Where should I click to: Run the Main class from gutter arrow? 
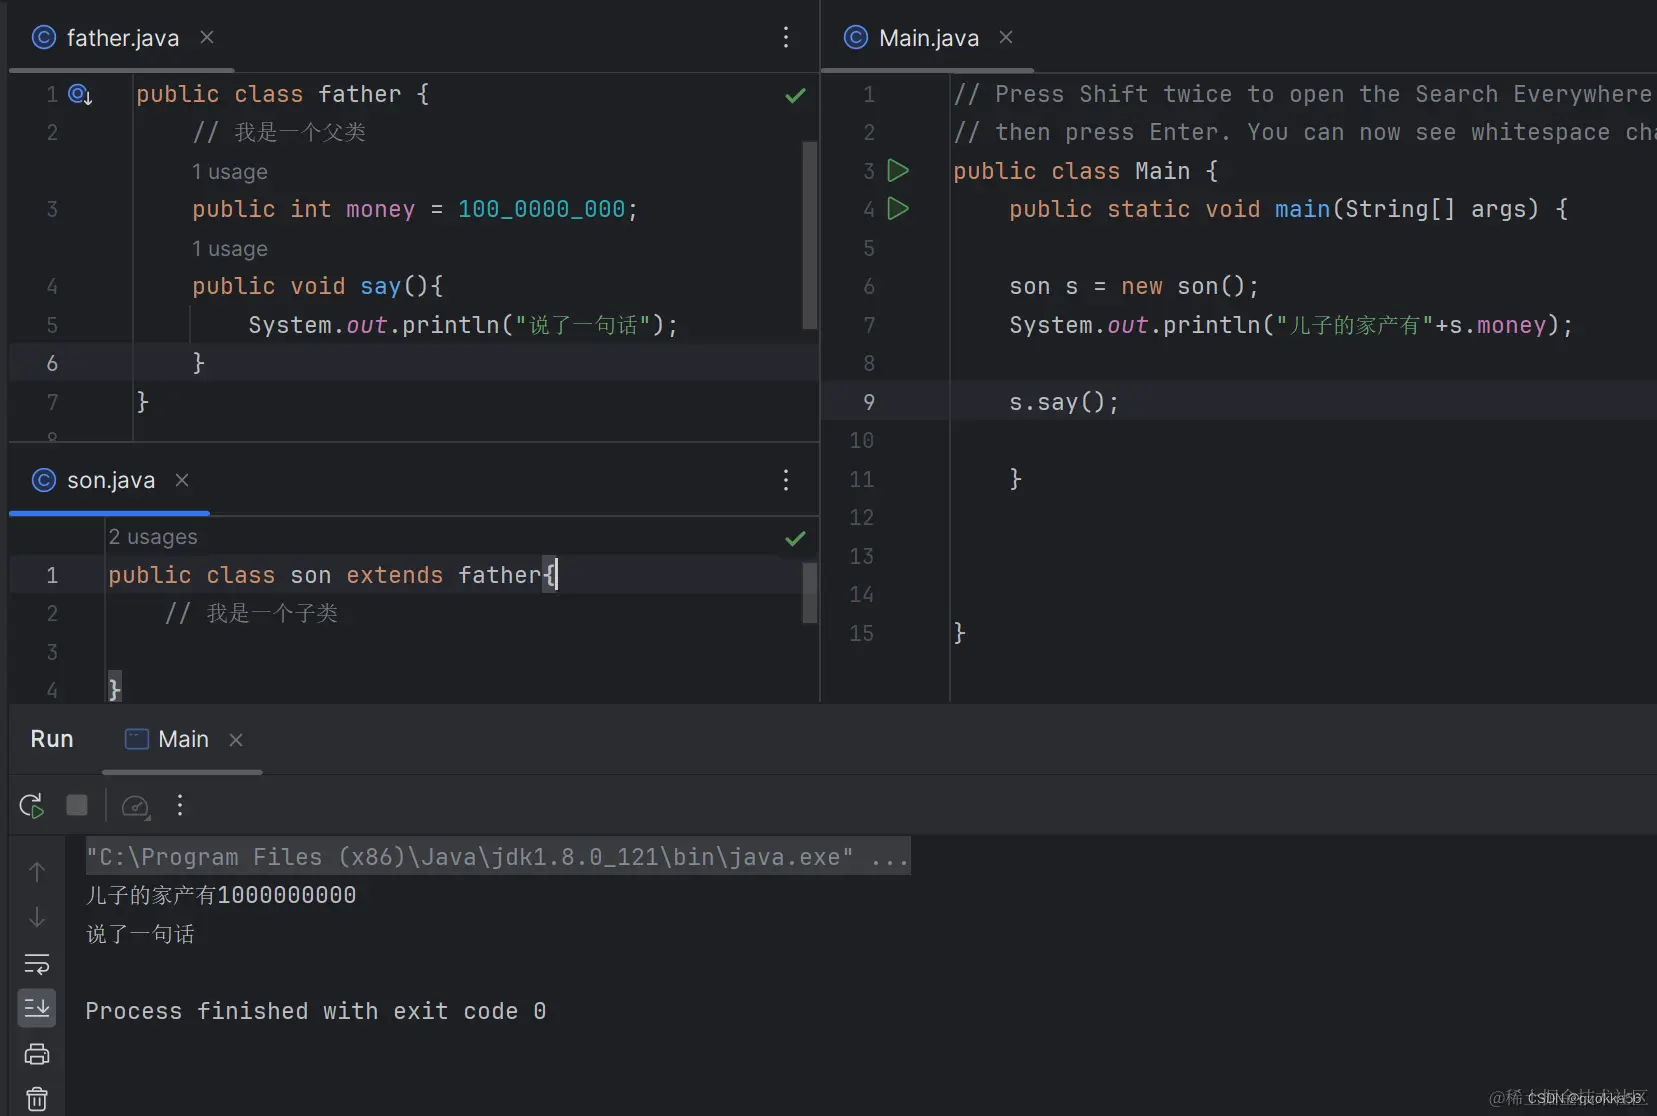pyautogui.click(x=898, y=171)
